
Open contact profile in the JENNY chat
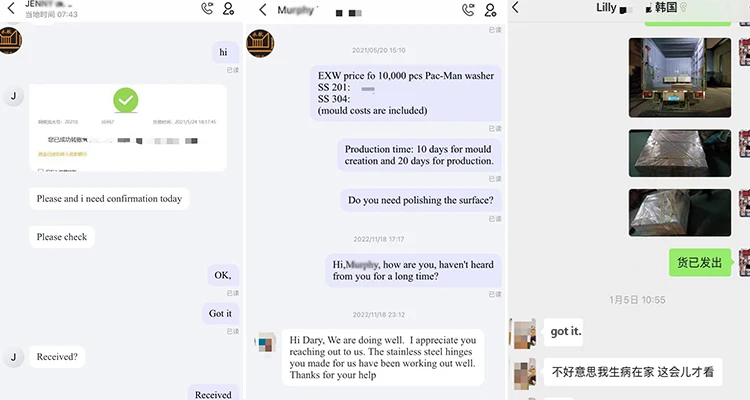229,8
